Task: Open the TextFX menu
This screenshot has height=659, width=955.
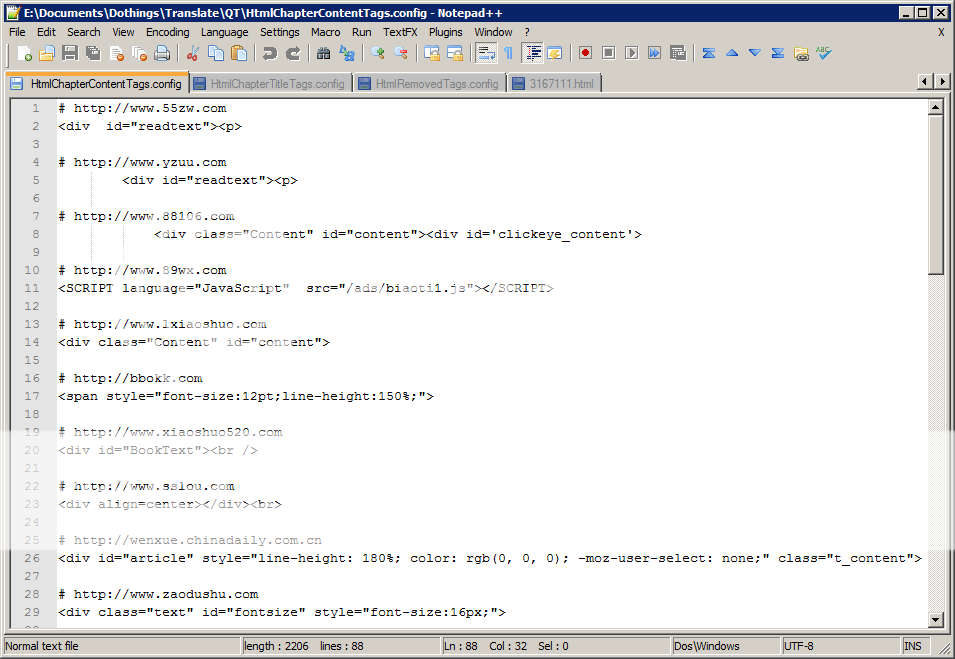Action: 400,32
